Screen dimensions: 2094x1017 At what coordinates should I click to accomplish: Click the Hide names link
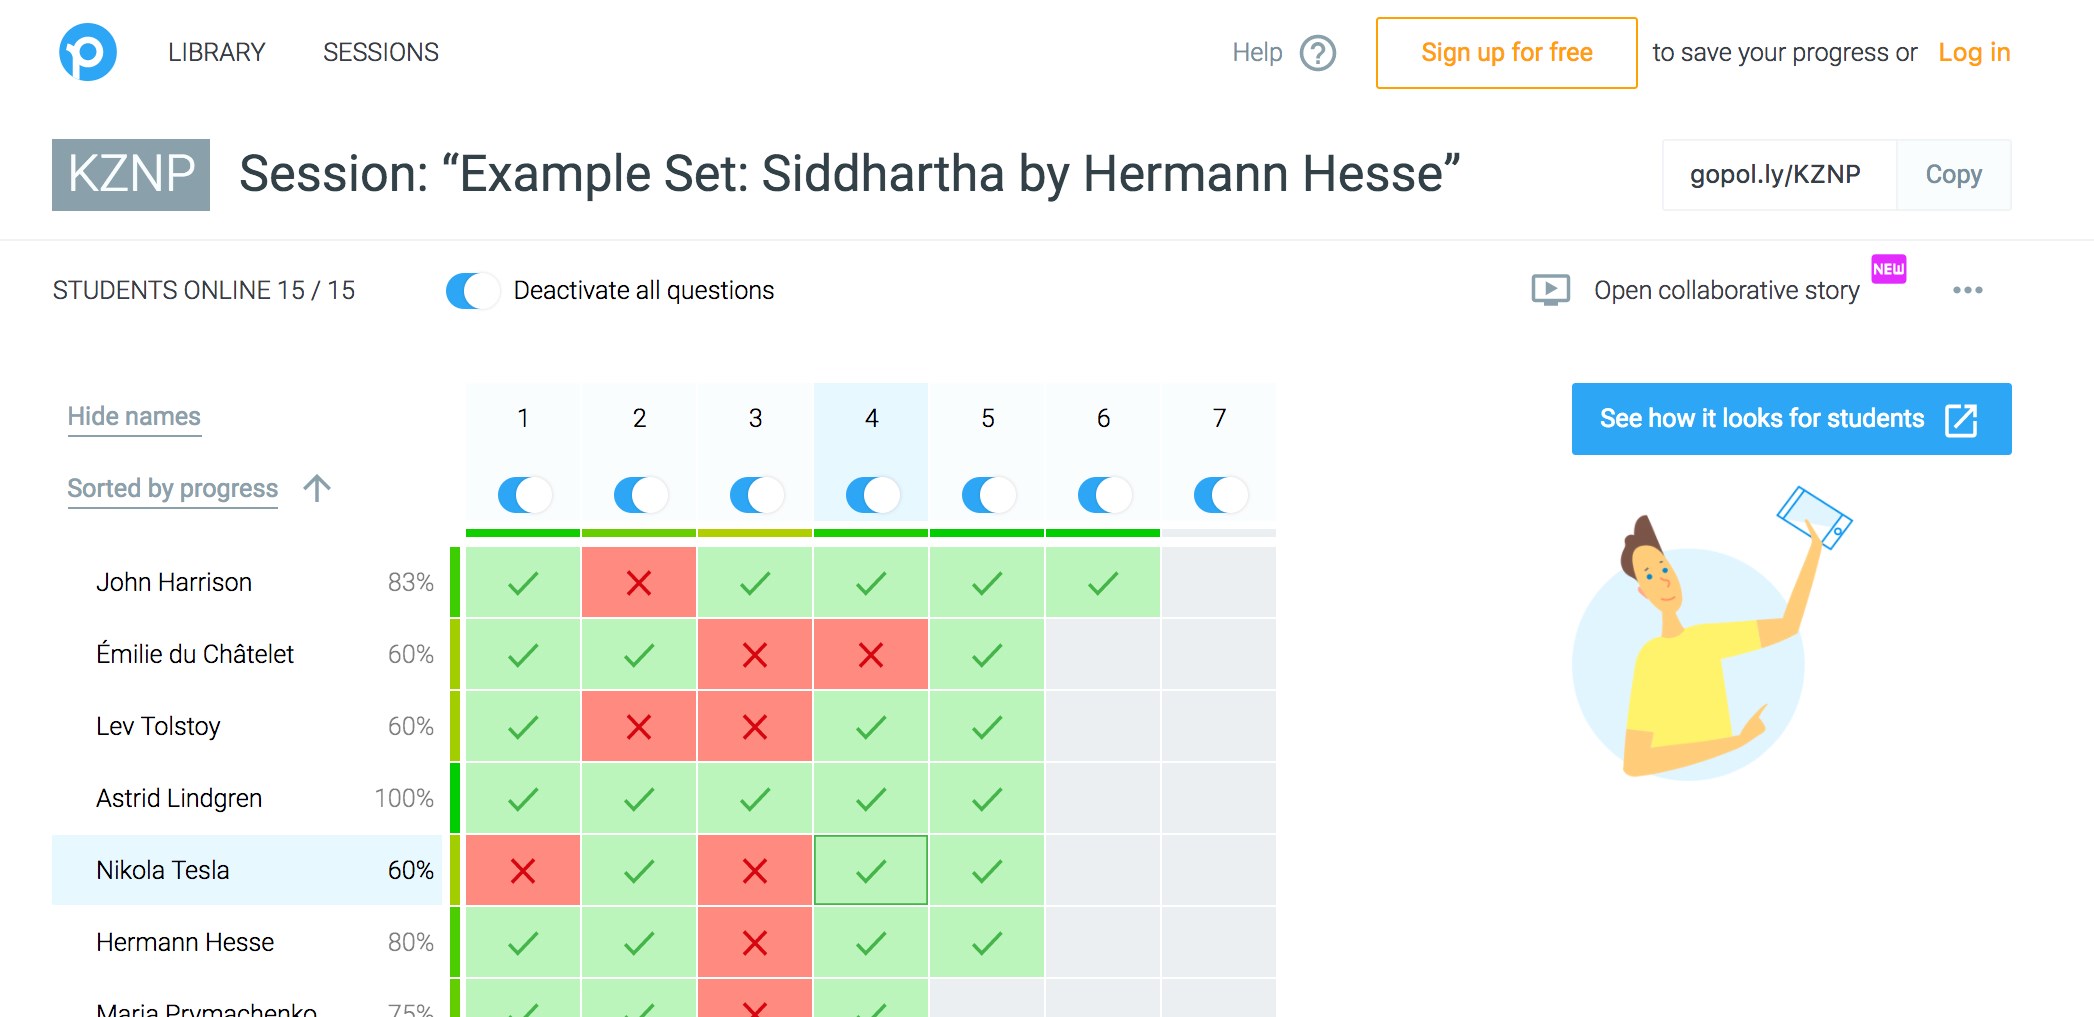coord(134,416)
